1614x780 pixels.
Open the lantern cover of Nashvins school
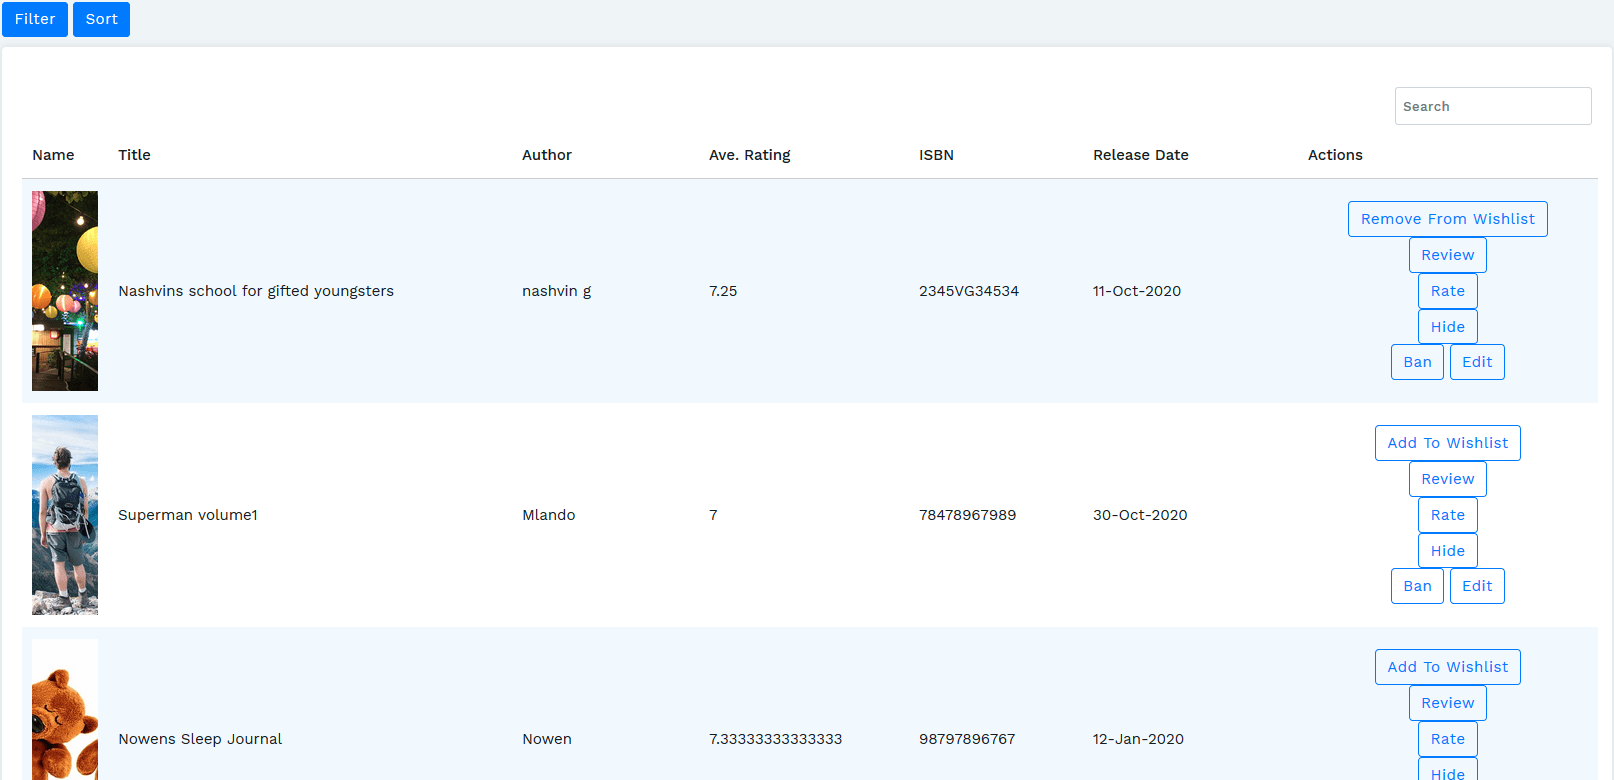pos(65,291)
